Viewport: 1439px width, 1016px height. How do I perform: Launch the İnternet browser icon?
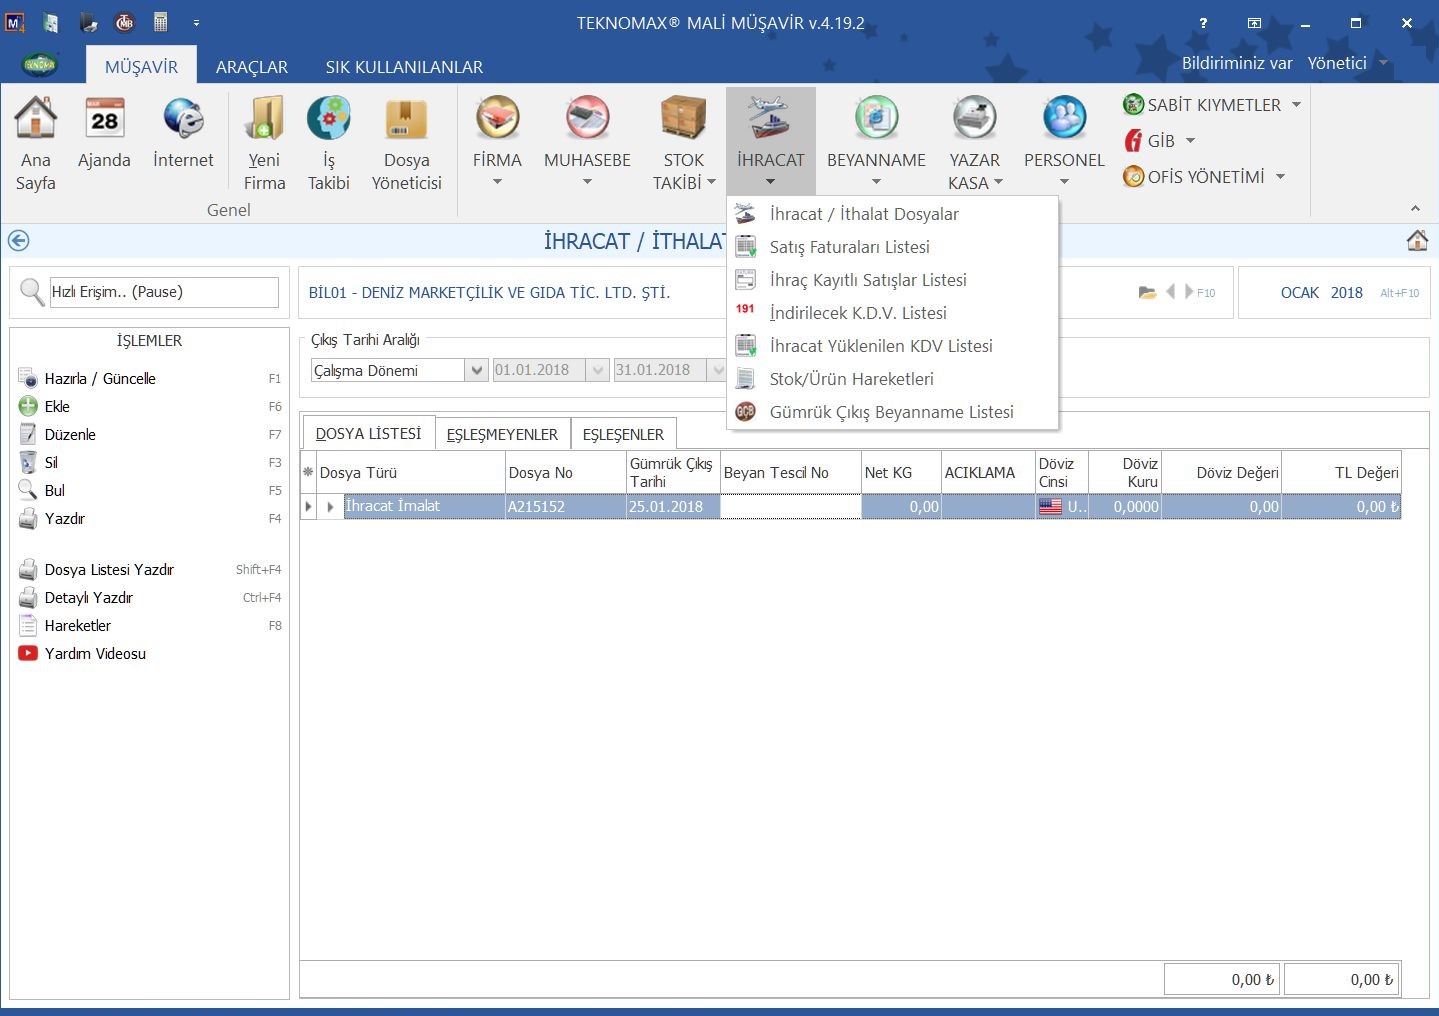(x=183, y=120)
